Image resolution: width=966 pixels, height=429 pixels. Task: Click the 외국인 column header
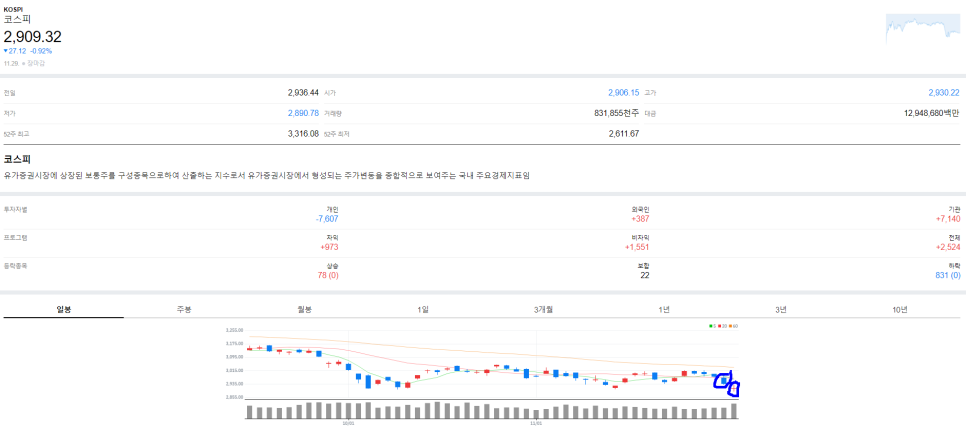click(x=641, y=210)
